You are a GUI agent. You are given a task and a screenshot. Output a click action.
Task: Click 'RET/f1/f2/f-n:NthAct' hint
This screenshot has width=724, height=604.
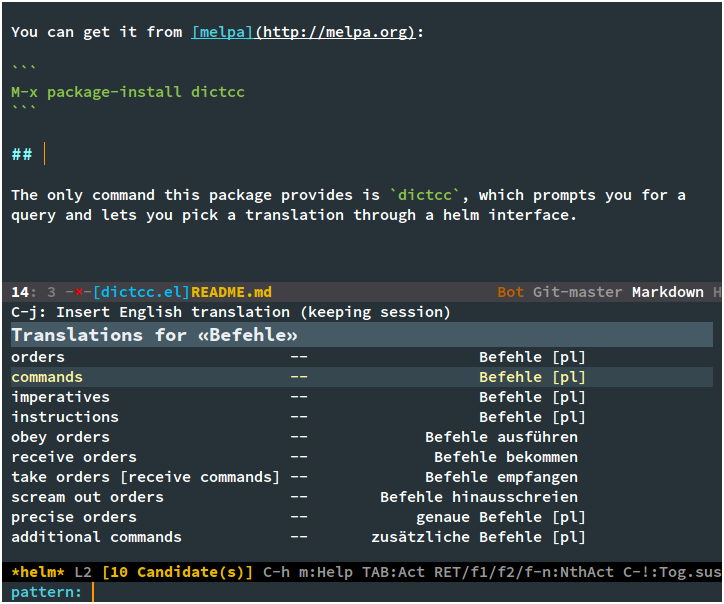tap(524, 572)
